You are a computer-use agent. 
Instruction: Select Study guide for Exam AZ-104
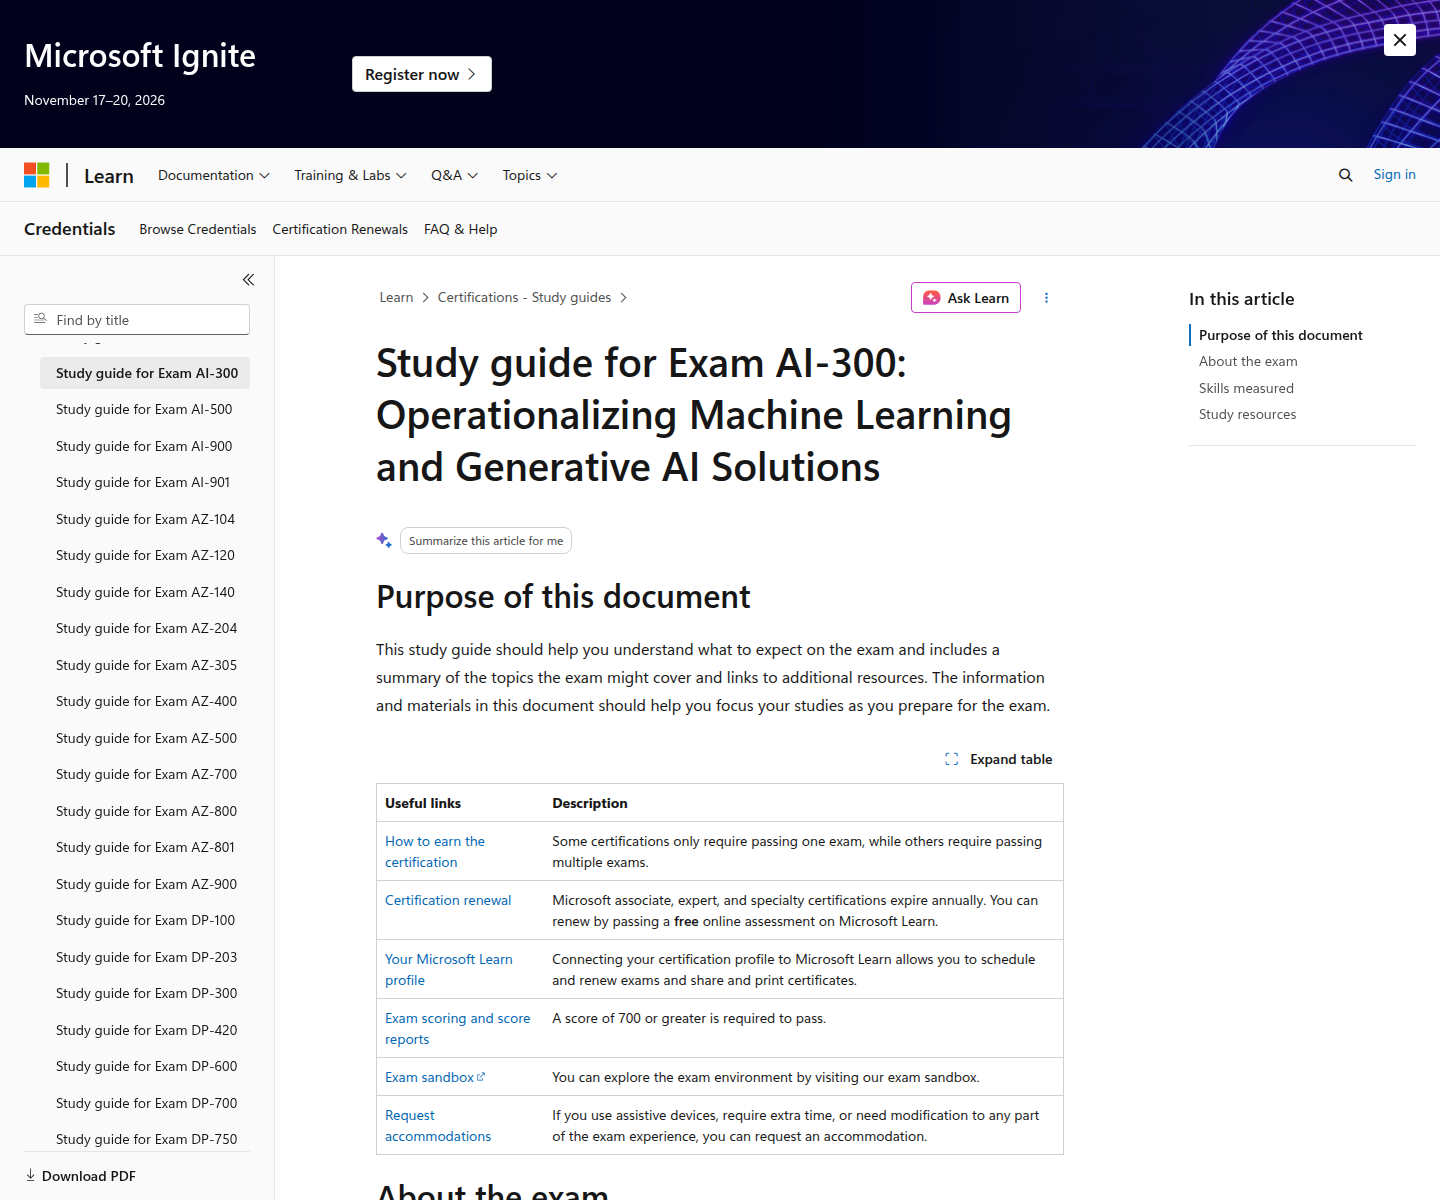(x=145, y=519)
